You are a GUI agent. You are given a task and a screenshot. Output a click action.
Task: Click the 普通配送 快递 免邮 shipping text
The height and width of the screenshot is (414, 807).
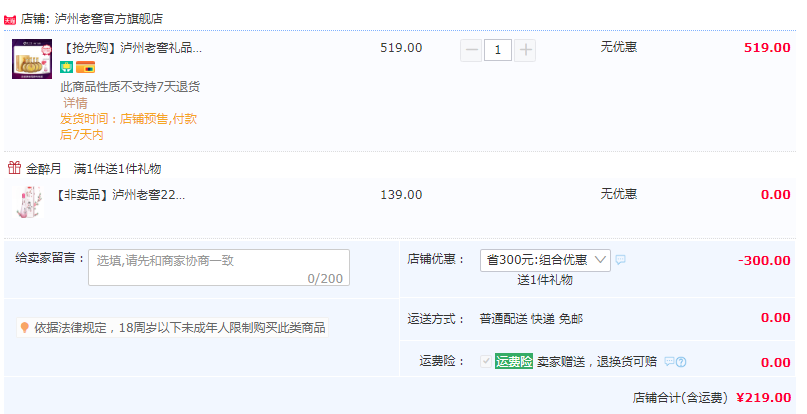pos(531,319)
